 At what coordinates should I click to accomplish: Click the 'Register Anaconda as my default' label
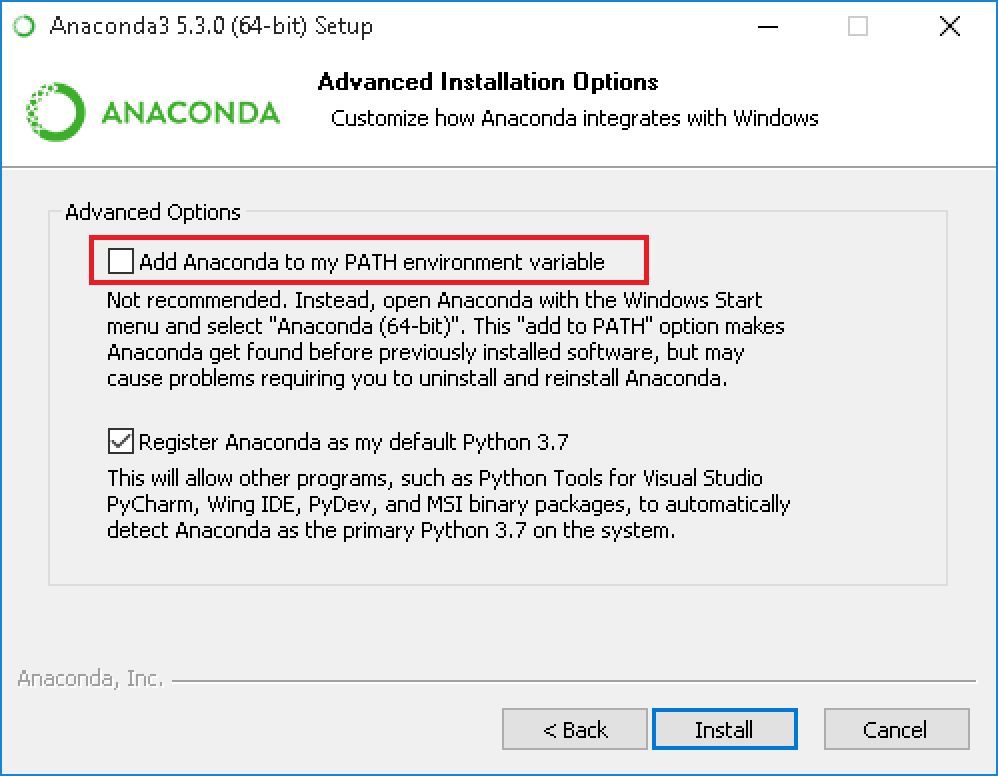tap(353, 442)
